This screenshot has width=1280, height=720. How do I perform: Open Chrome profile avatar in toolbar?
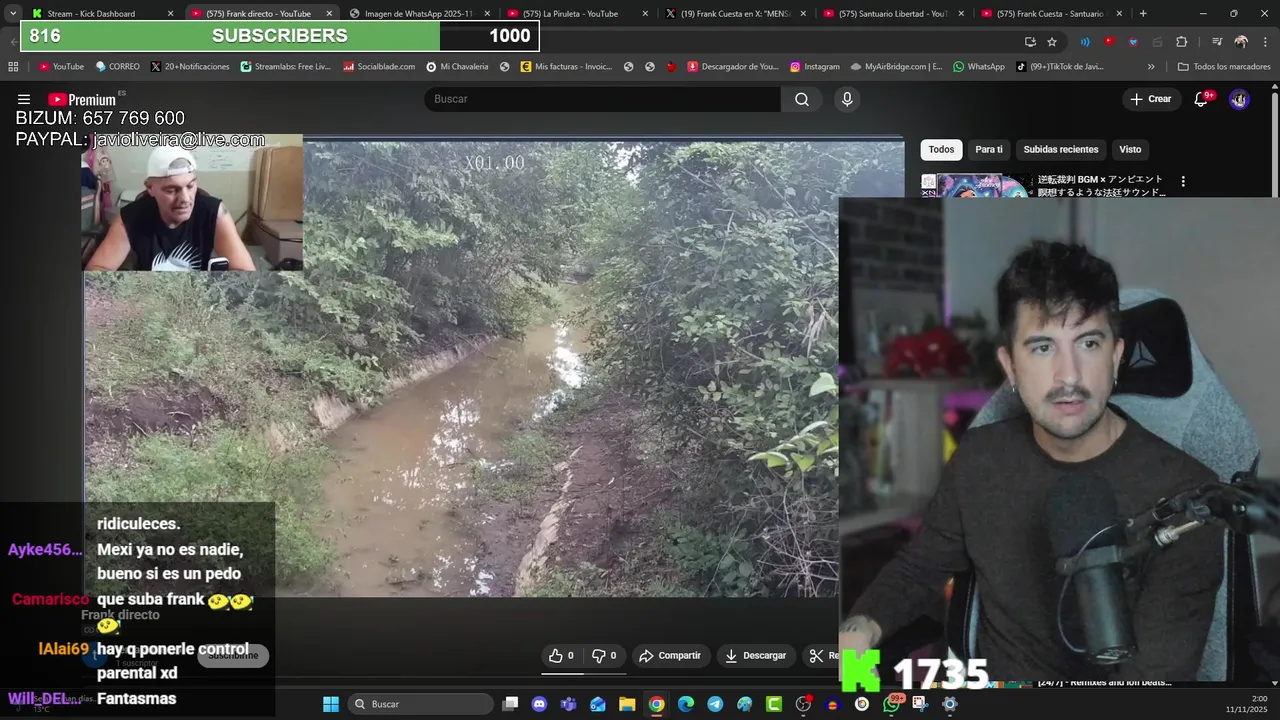(x=1241, y=42)
